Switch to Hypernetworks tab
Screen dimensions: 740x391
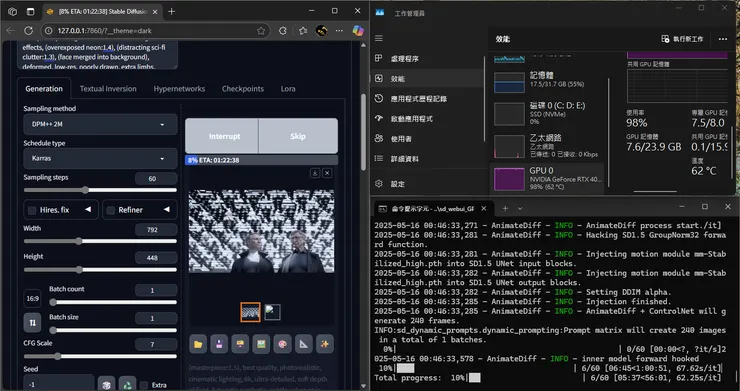point(179,89)
